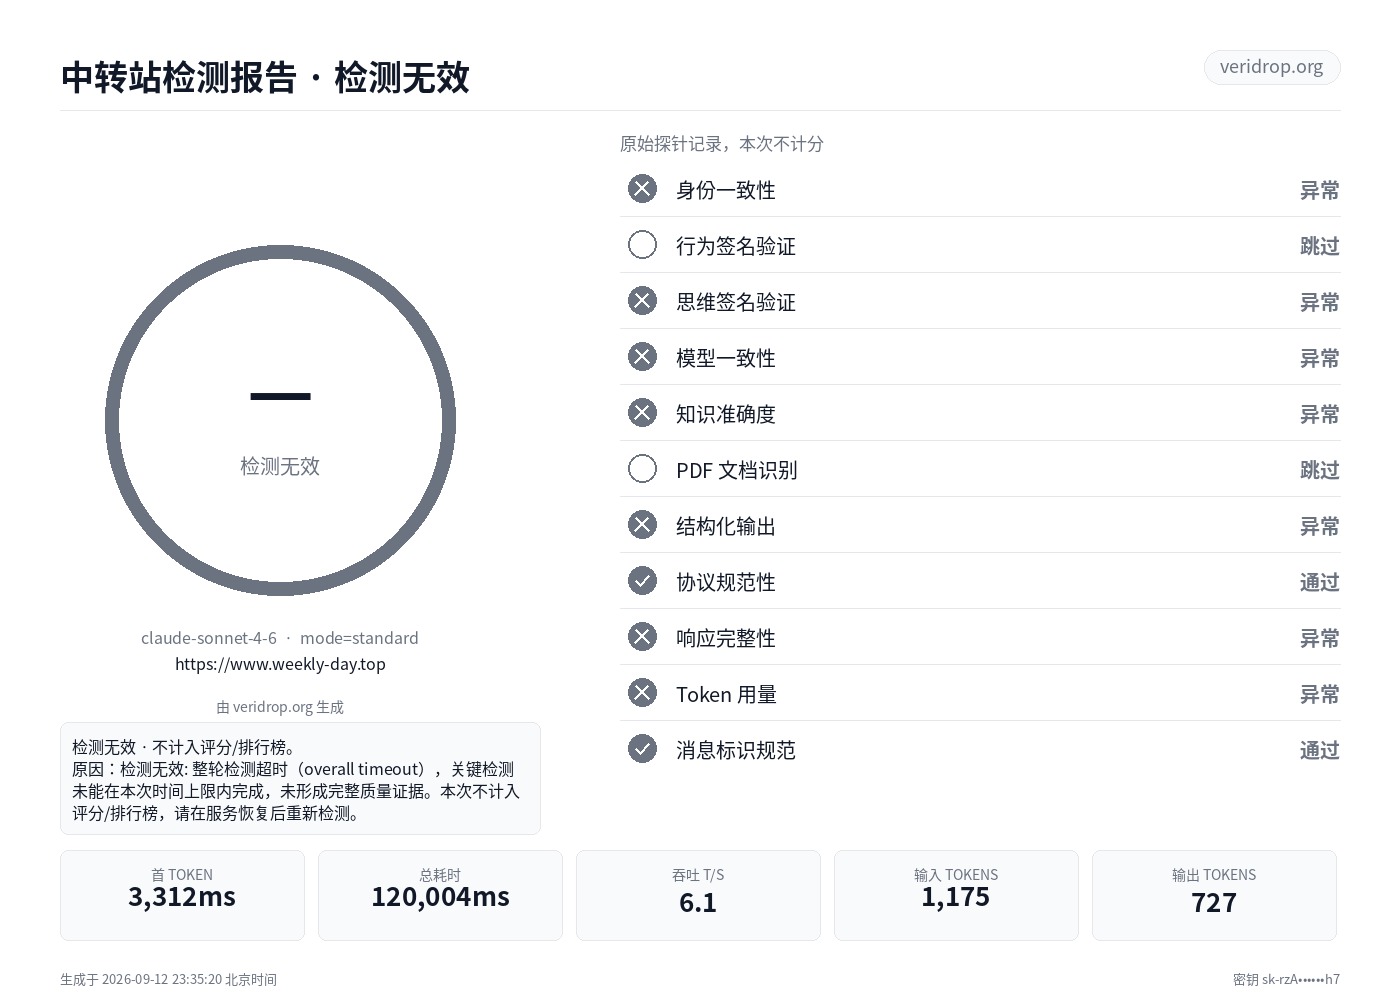This screenshot has width=1400, height=1000.
Task: Select the 总耗时 120,004ms card
Action: tap(440, 895)
